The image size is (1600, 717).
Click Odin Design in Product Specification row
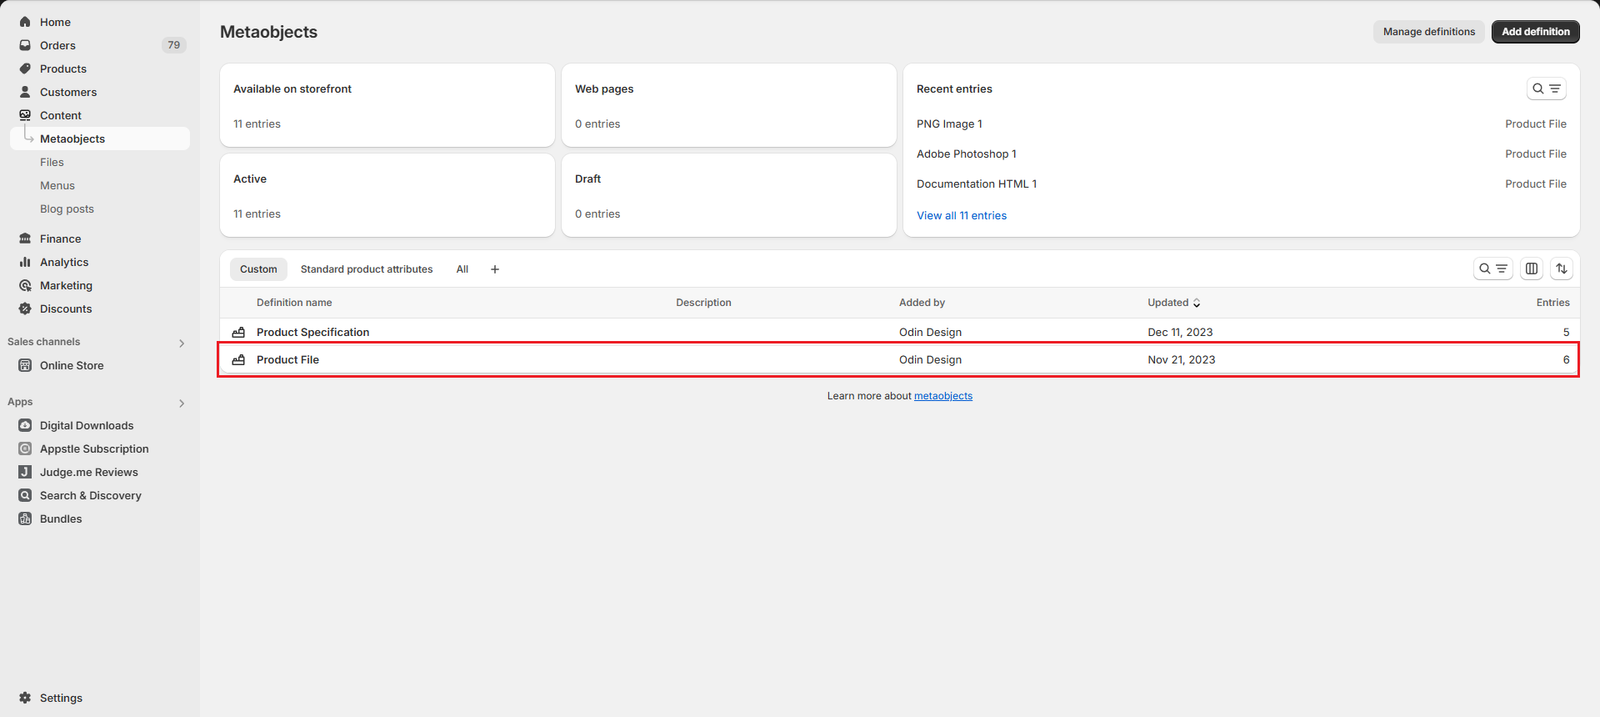[930, 332]
